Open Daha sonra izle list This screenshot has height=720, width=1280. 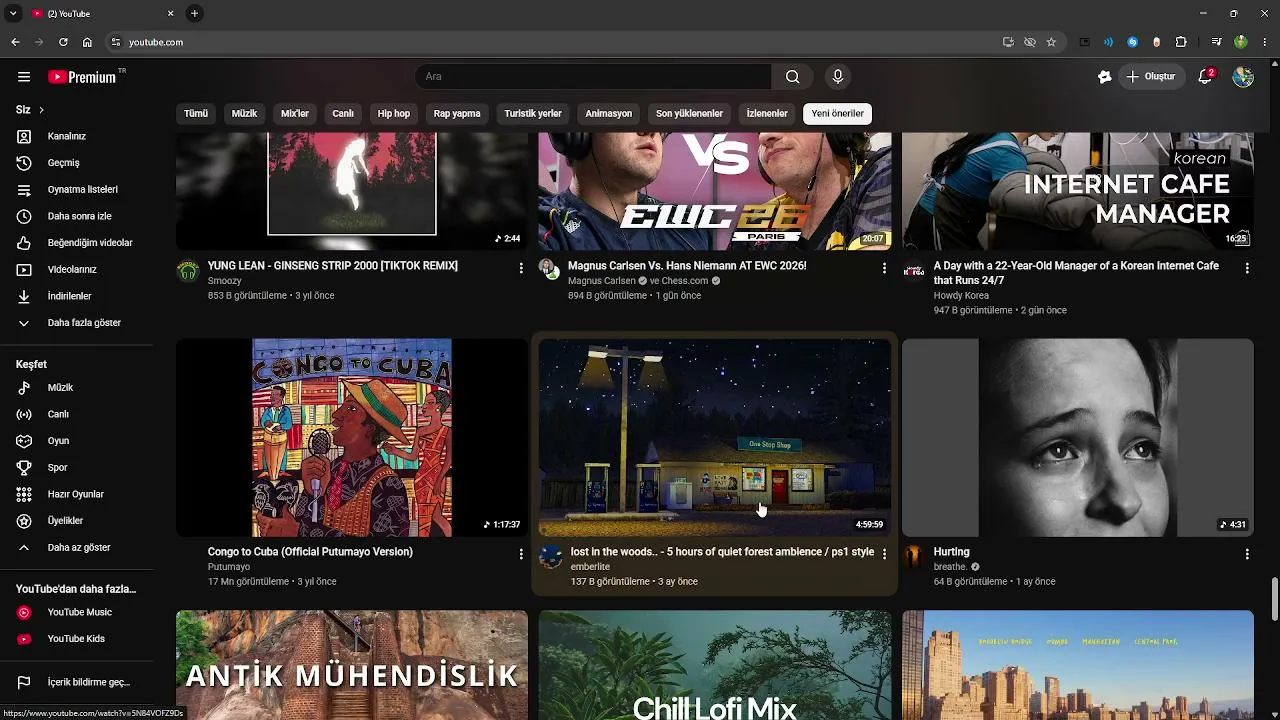[77, 216]
